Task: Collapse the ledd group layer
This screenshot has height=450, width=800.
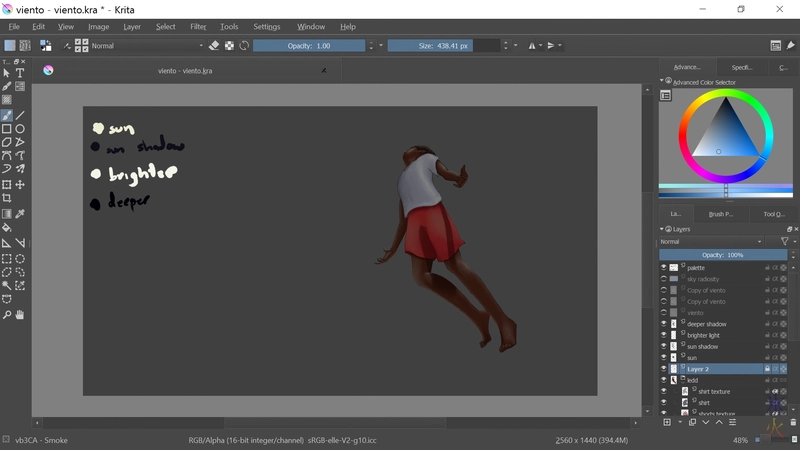Action: point(682,380)
